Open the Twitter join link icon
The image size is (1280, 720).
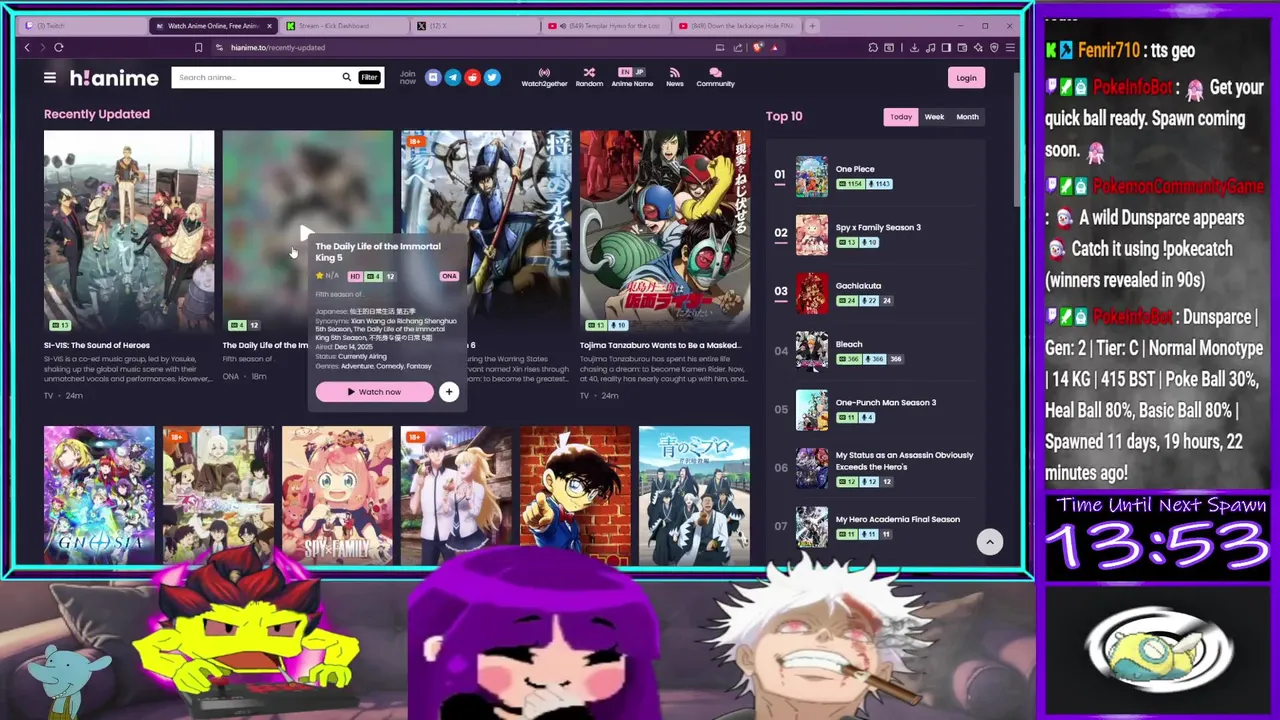[492, 77]
